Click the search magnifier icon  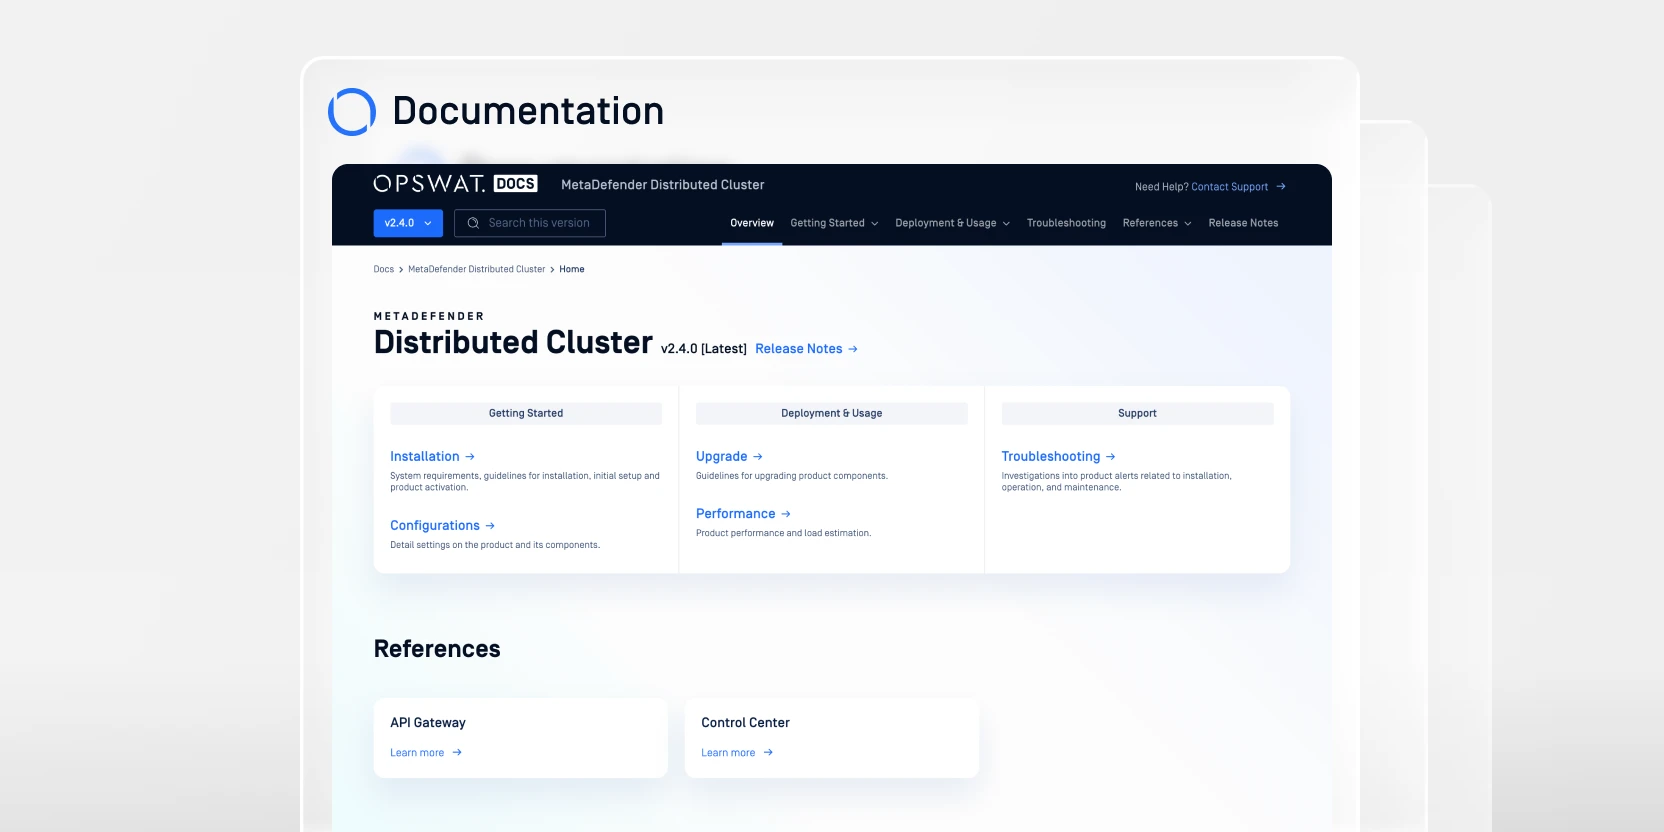pyautogui.click(x=473, y=223)
